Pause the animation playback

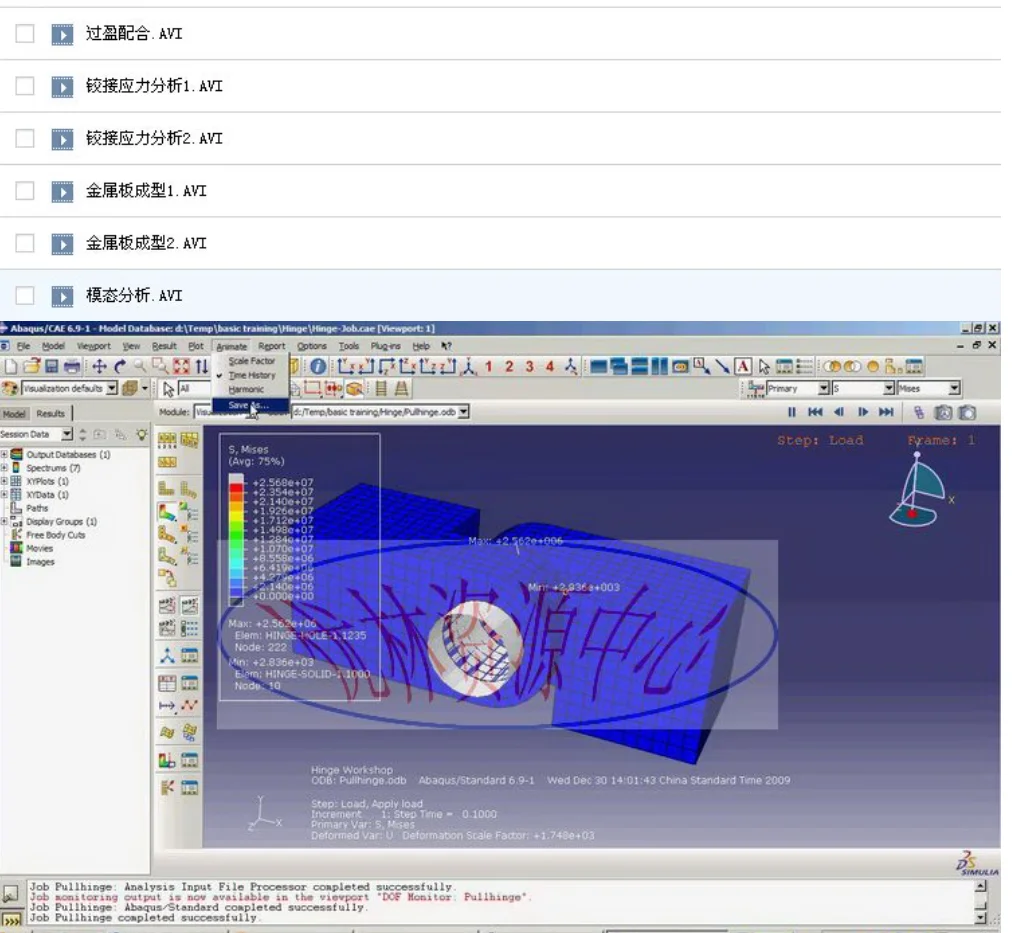pyautogui.click(x=792, y=412)
